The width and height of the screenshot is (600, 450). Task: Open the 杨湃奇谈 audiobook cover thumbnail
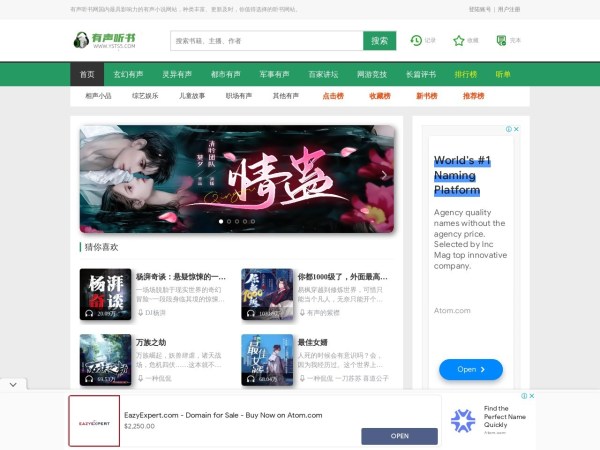[106, 294]
